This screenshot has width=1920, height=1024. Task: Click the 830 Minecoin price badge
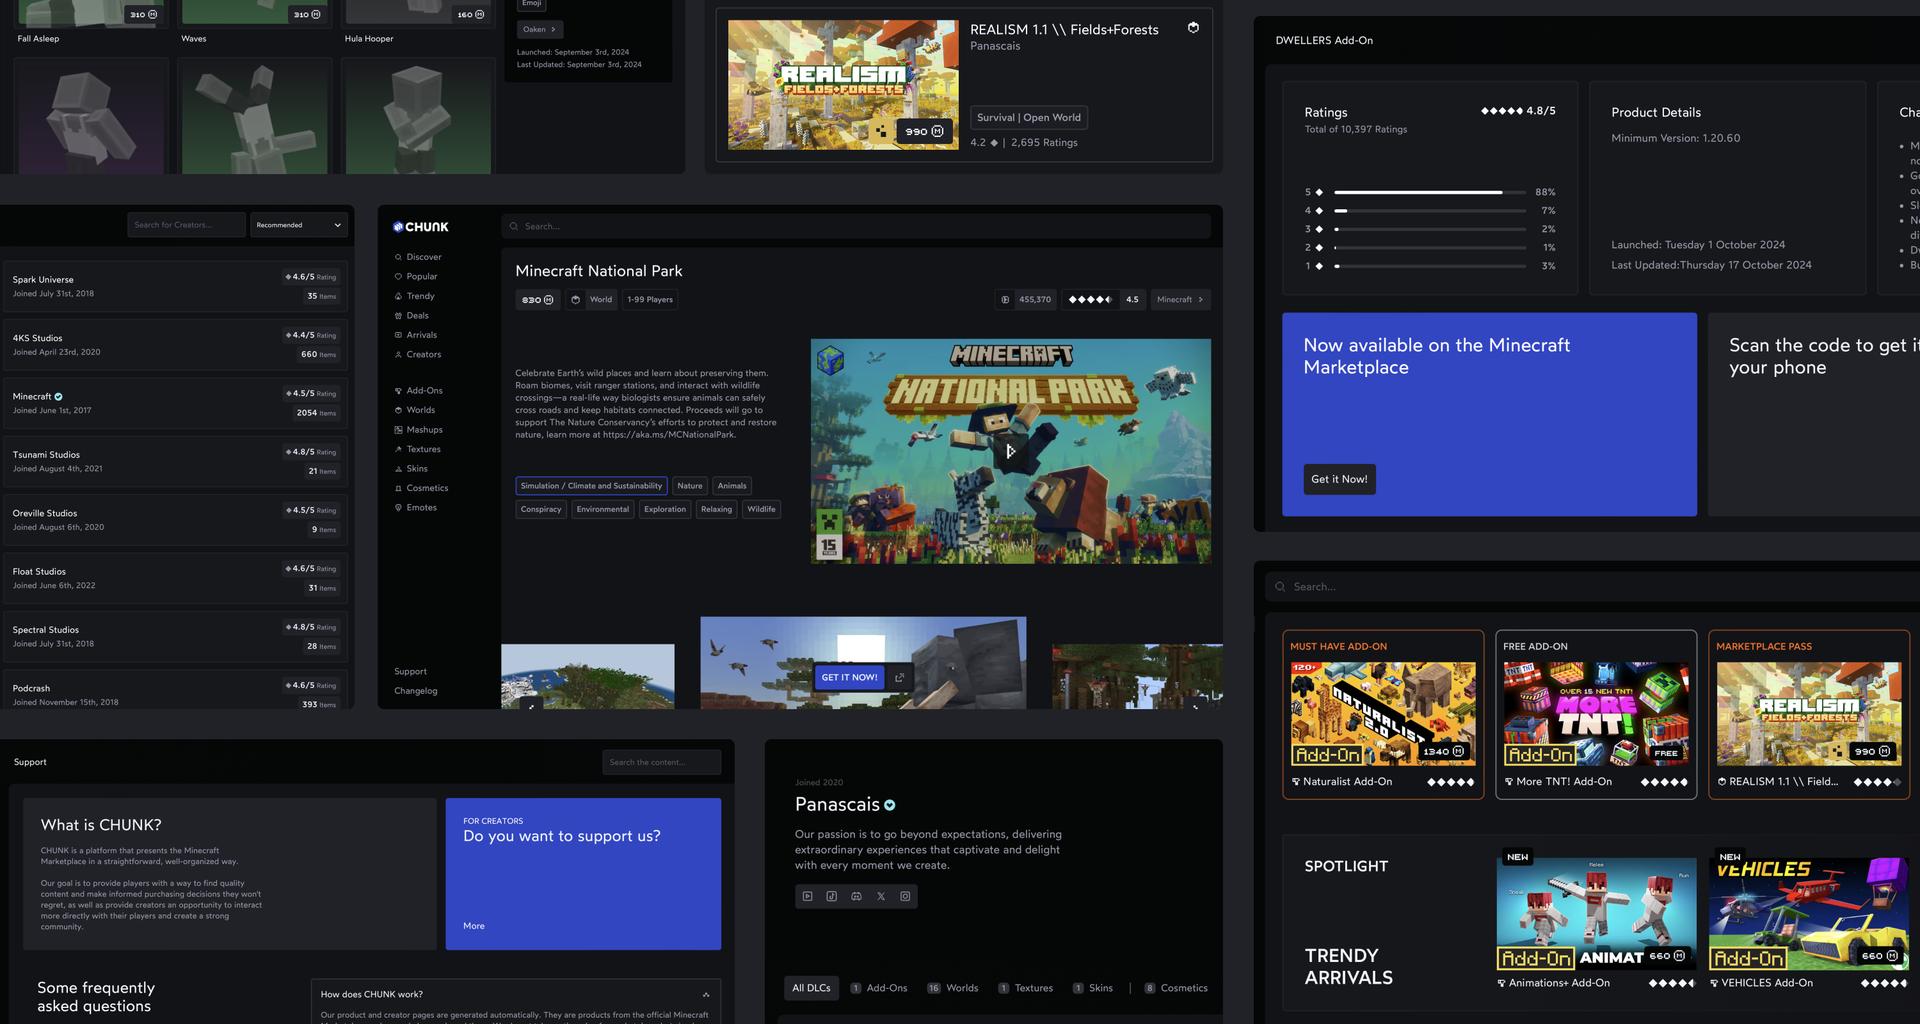coord(537,300)
